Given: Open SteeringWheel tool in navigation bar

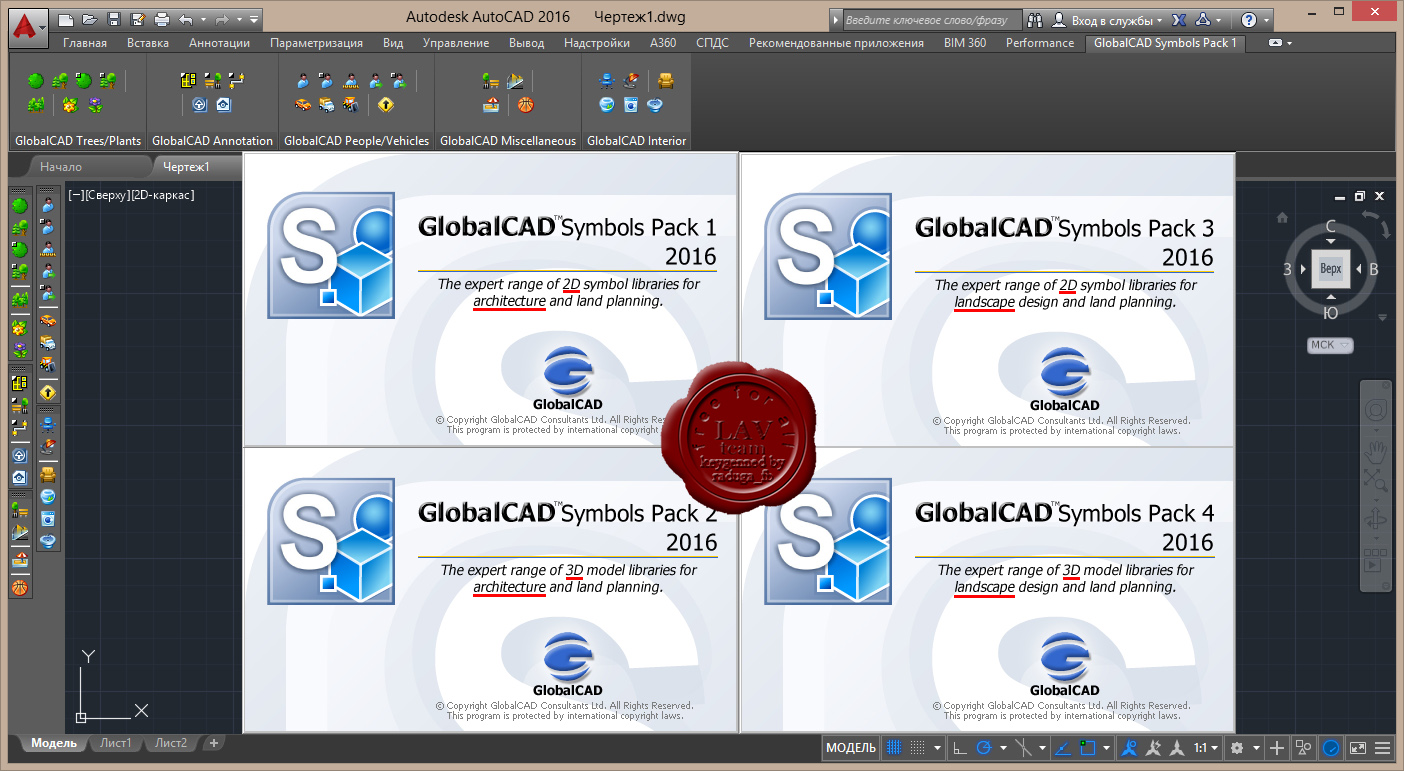Looking at the screenshot, I should point(1375,410).
